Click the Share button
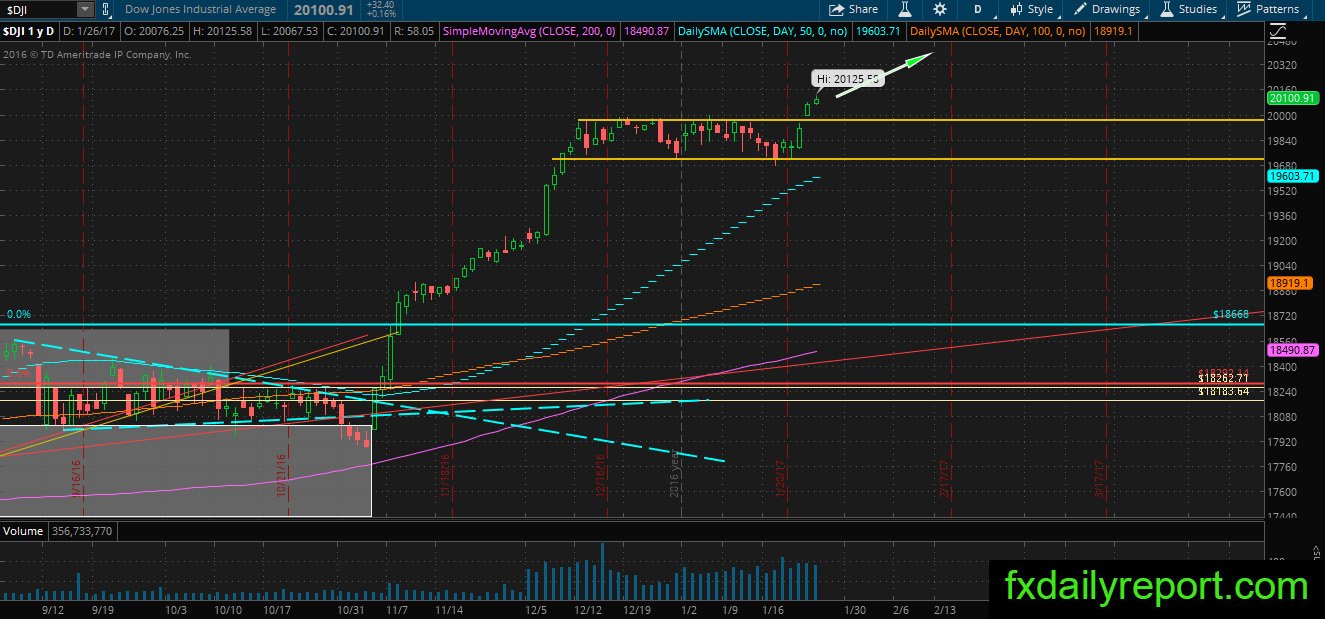 (x=853, y=9)
